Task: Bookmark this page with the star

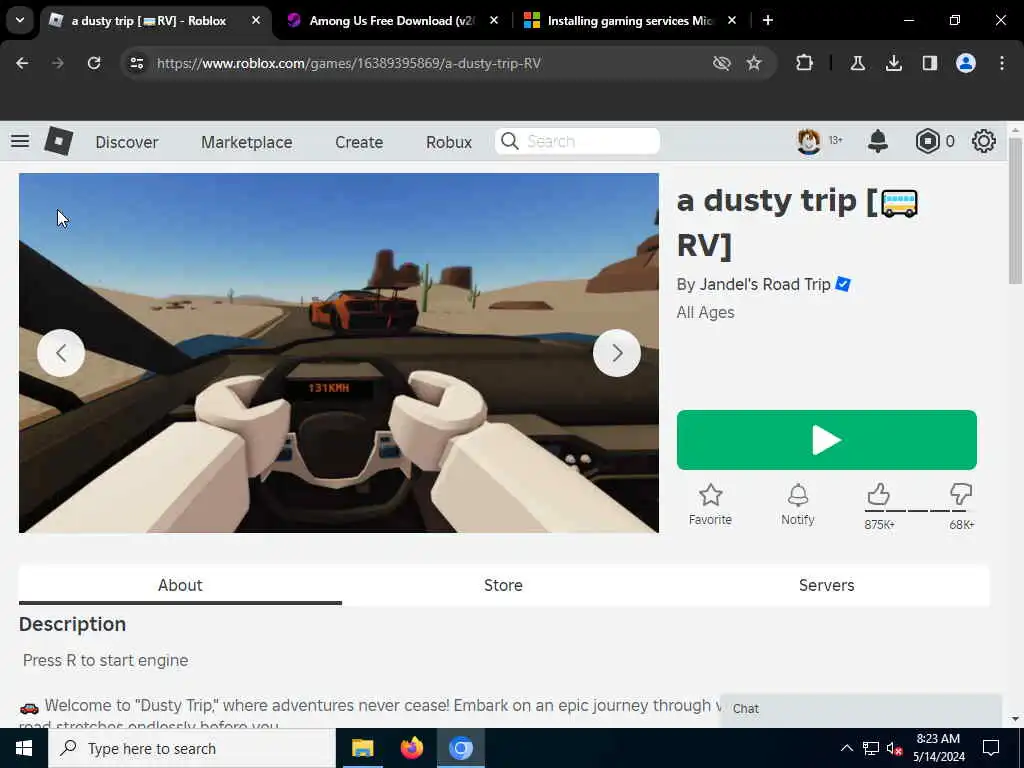Action: 754,63
